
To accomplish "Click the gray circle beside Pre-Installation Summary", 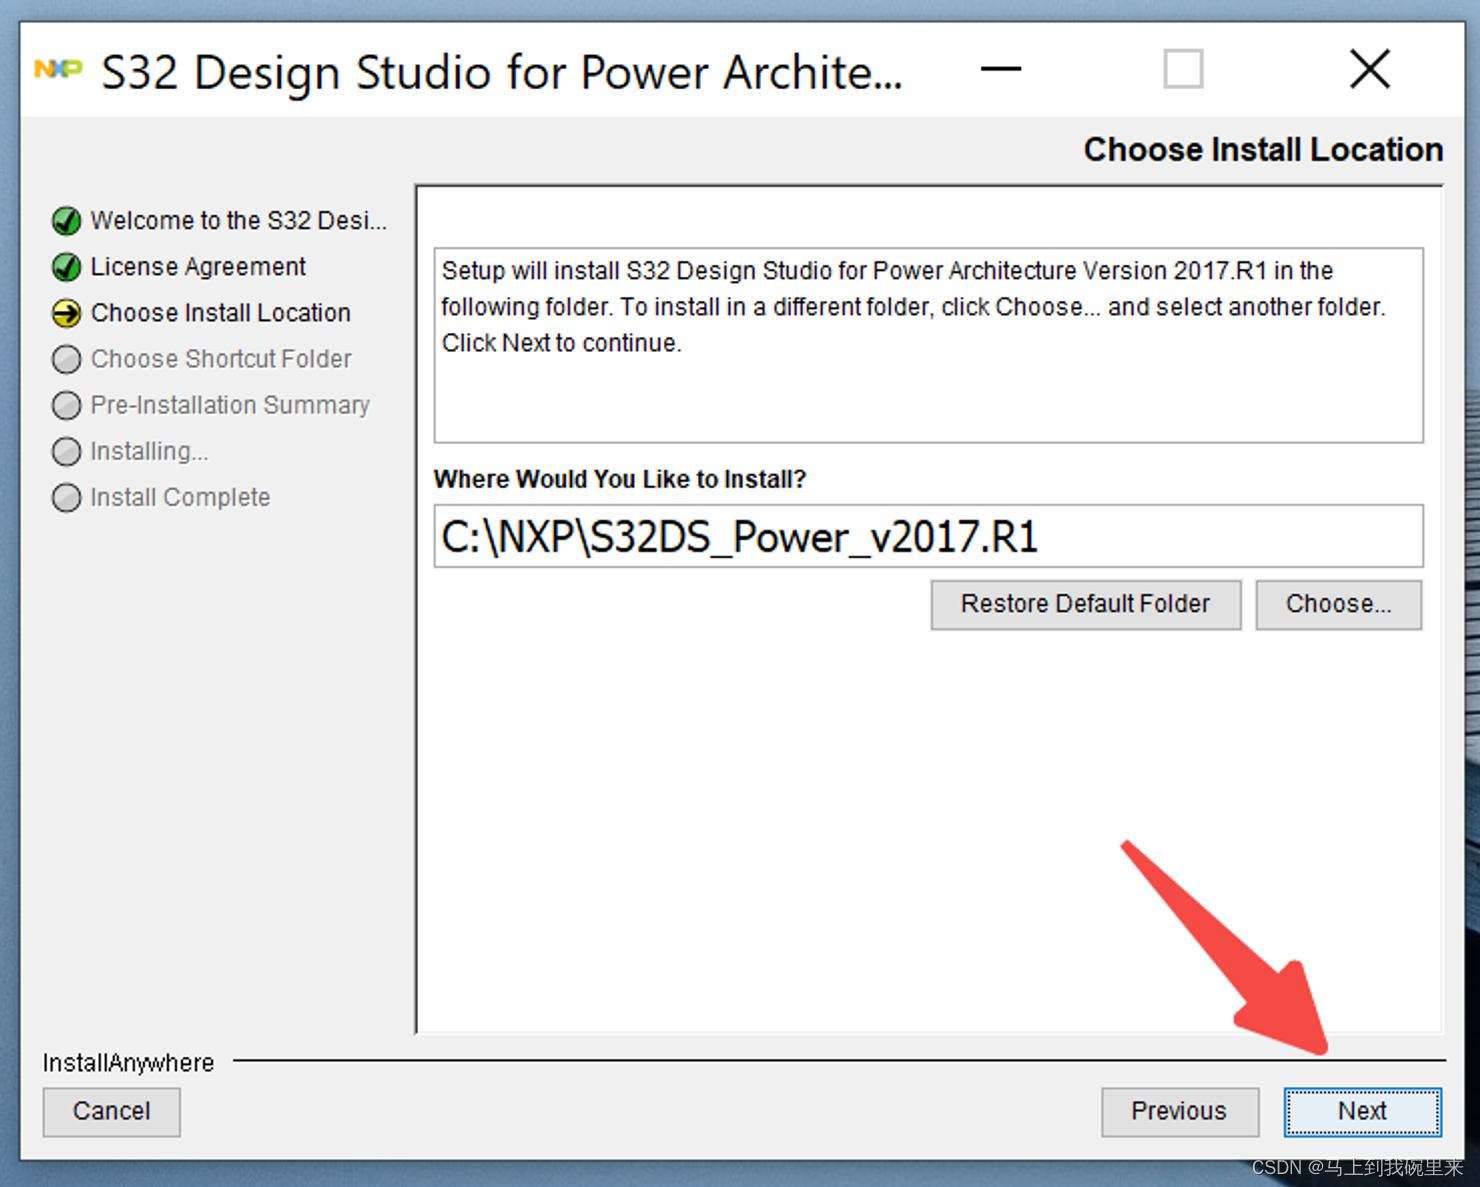I will tap(66, 405).
